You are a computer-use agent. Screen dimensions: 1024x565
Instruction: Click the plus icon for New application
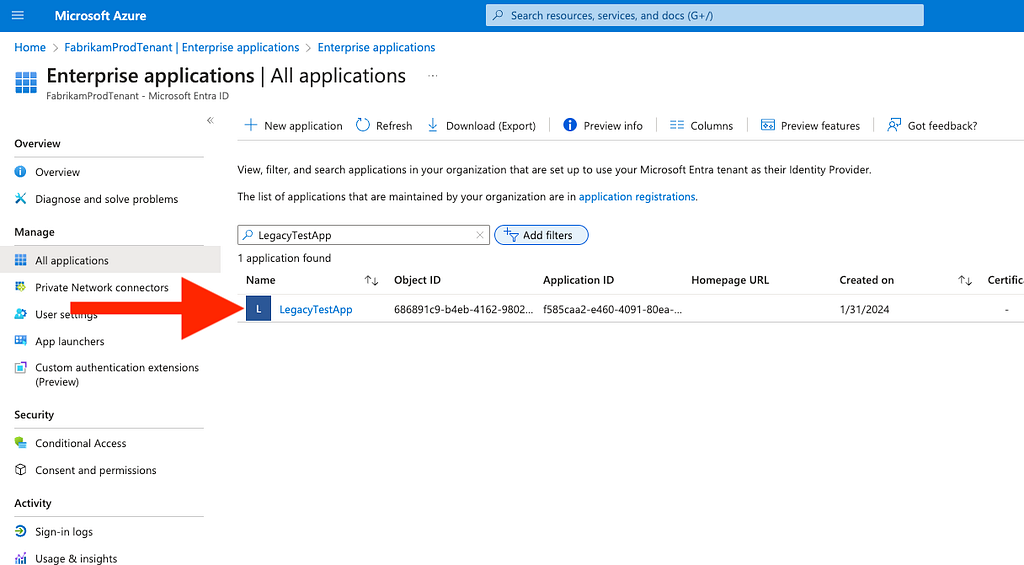tap(251, 125)
